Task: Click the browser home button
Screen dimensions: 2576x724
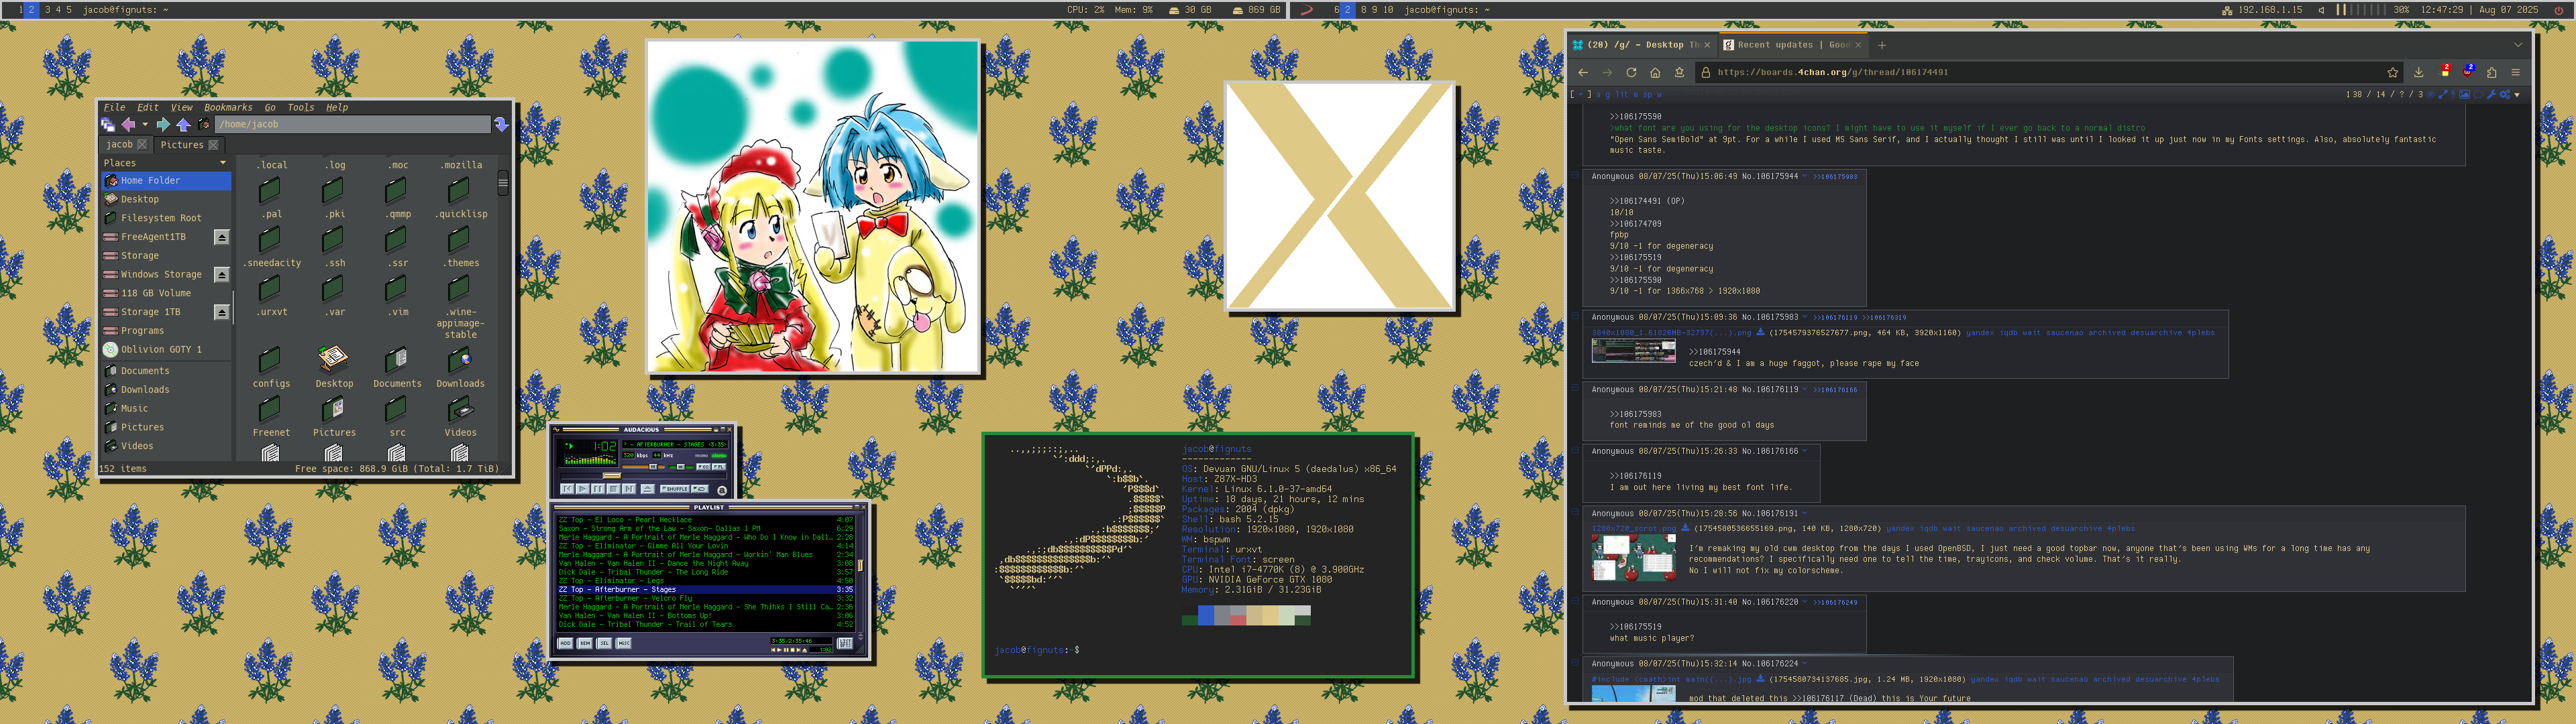Action: [1655, 72]
